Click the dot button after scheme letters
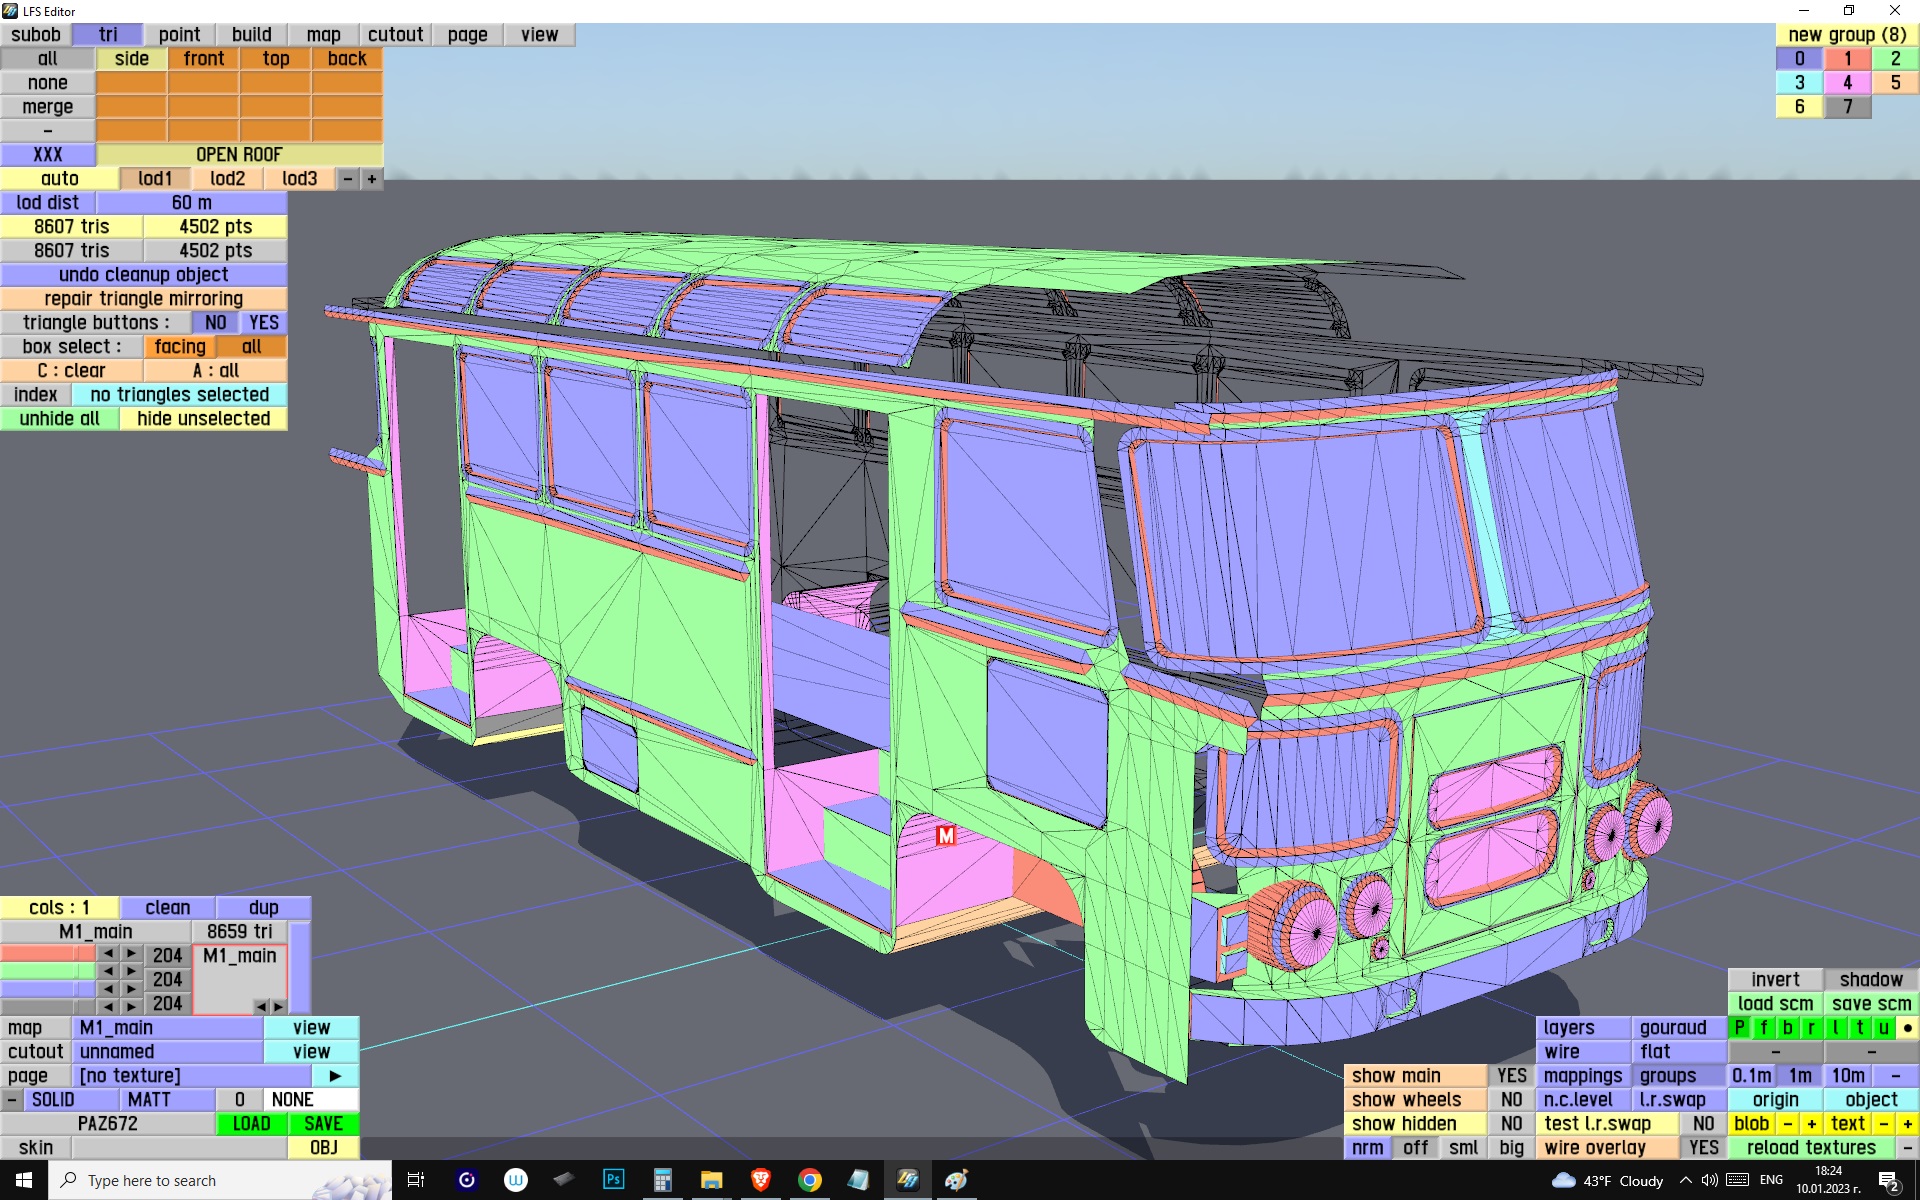Viewport: 1920px width, 1200px height. (x=1907, y=1028)
